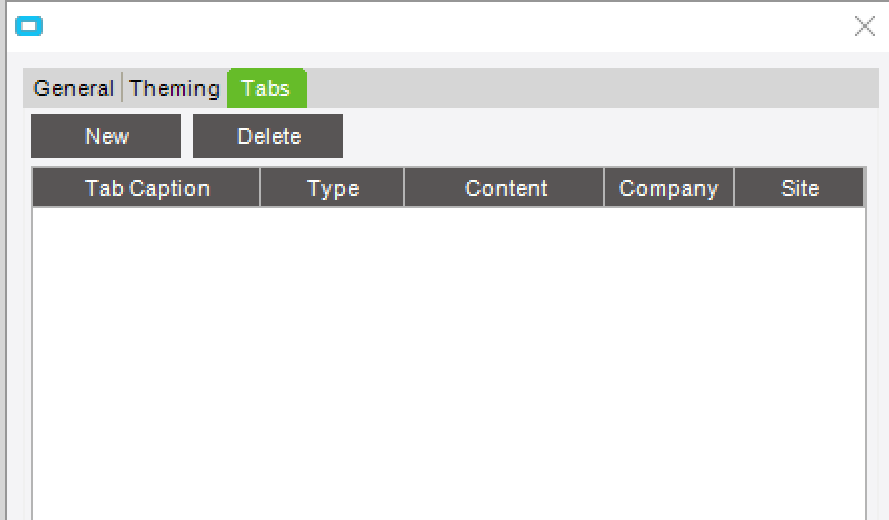Click the Content column header
The width and height of the screenshot is (889, 520).
point(506,188)
